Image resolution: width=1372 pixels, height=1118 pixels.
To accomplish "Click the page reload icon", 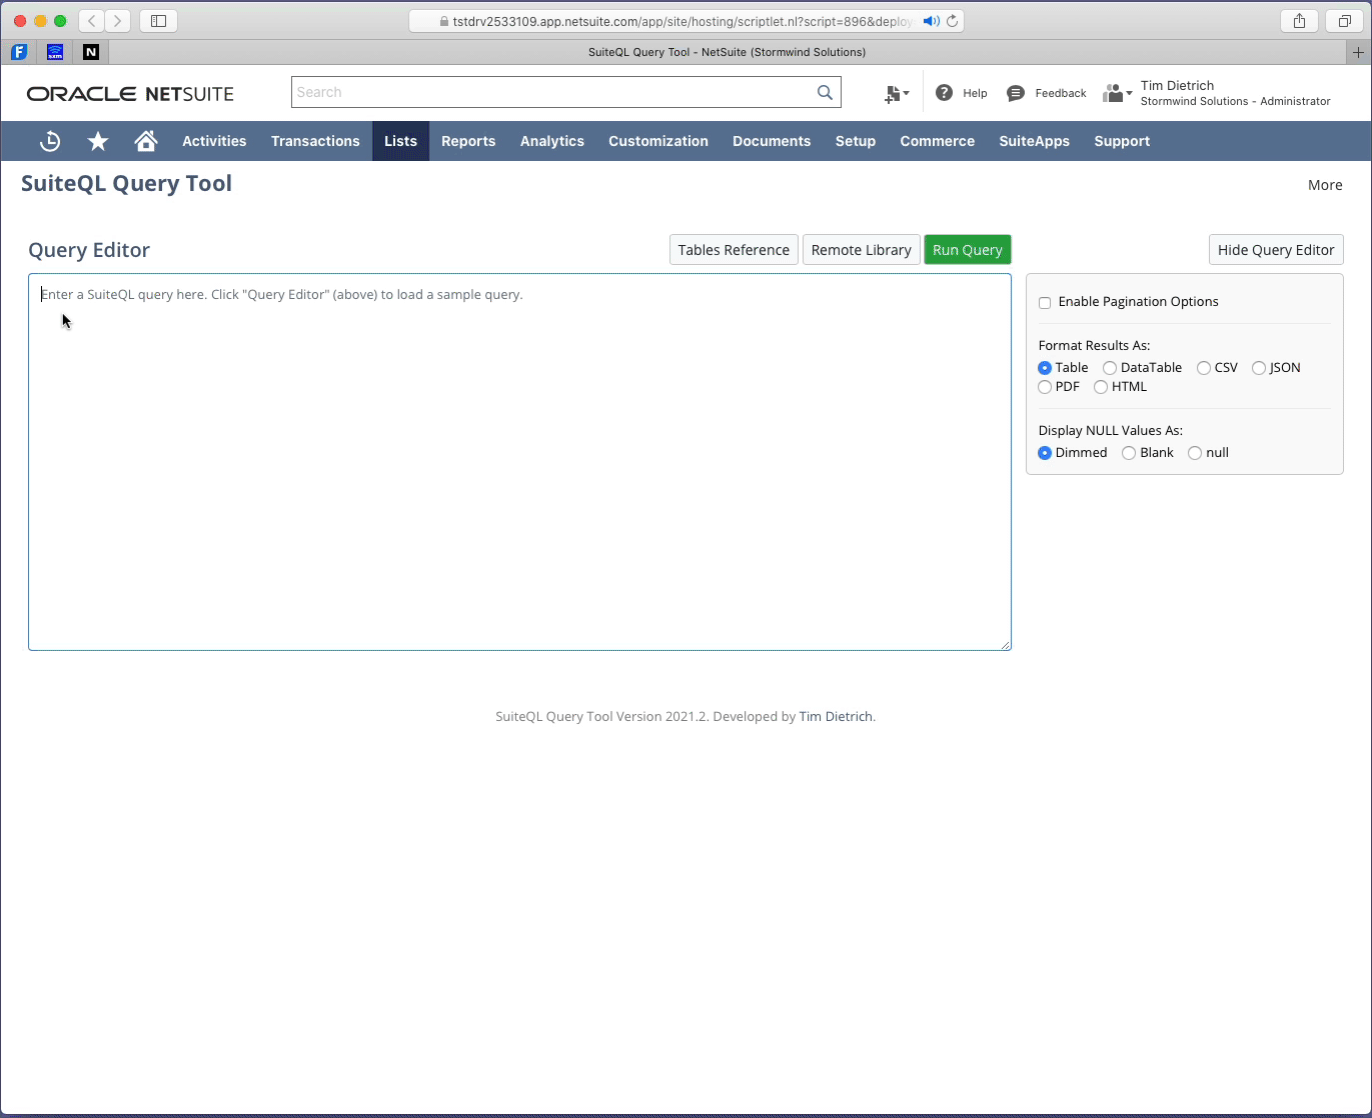I will coord(952,21).
